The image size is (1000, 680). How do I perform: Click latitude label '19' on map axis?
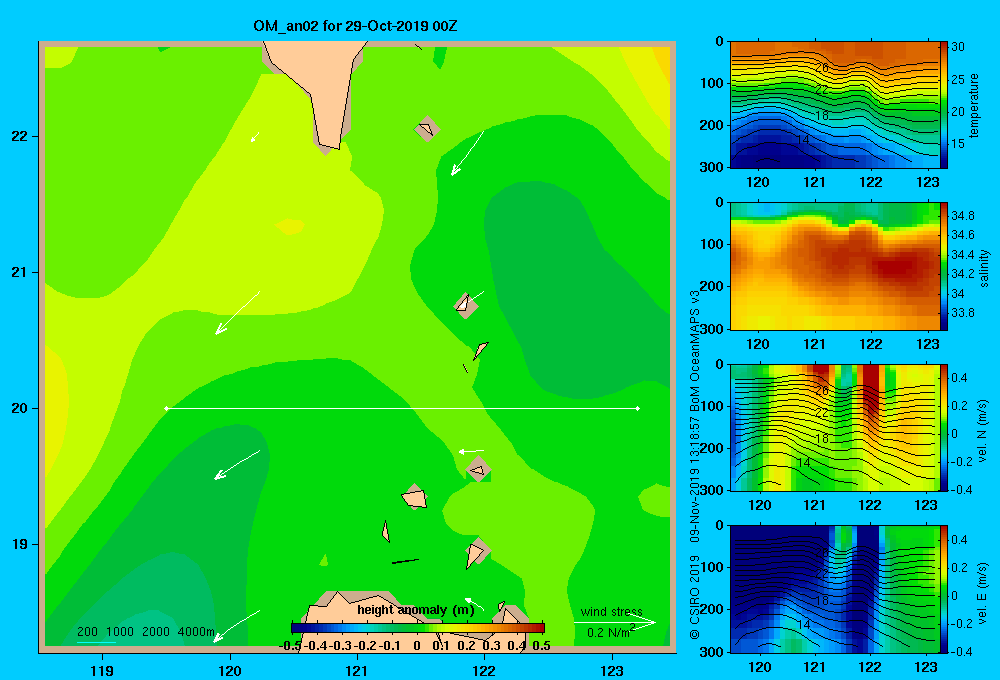[x=20, y=544]
